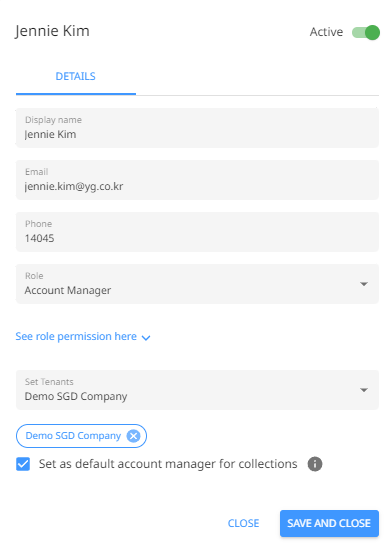
Task: Toggle the Active user switch off
Action: coord(366,32)
